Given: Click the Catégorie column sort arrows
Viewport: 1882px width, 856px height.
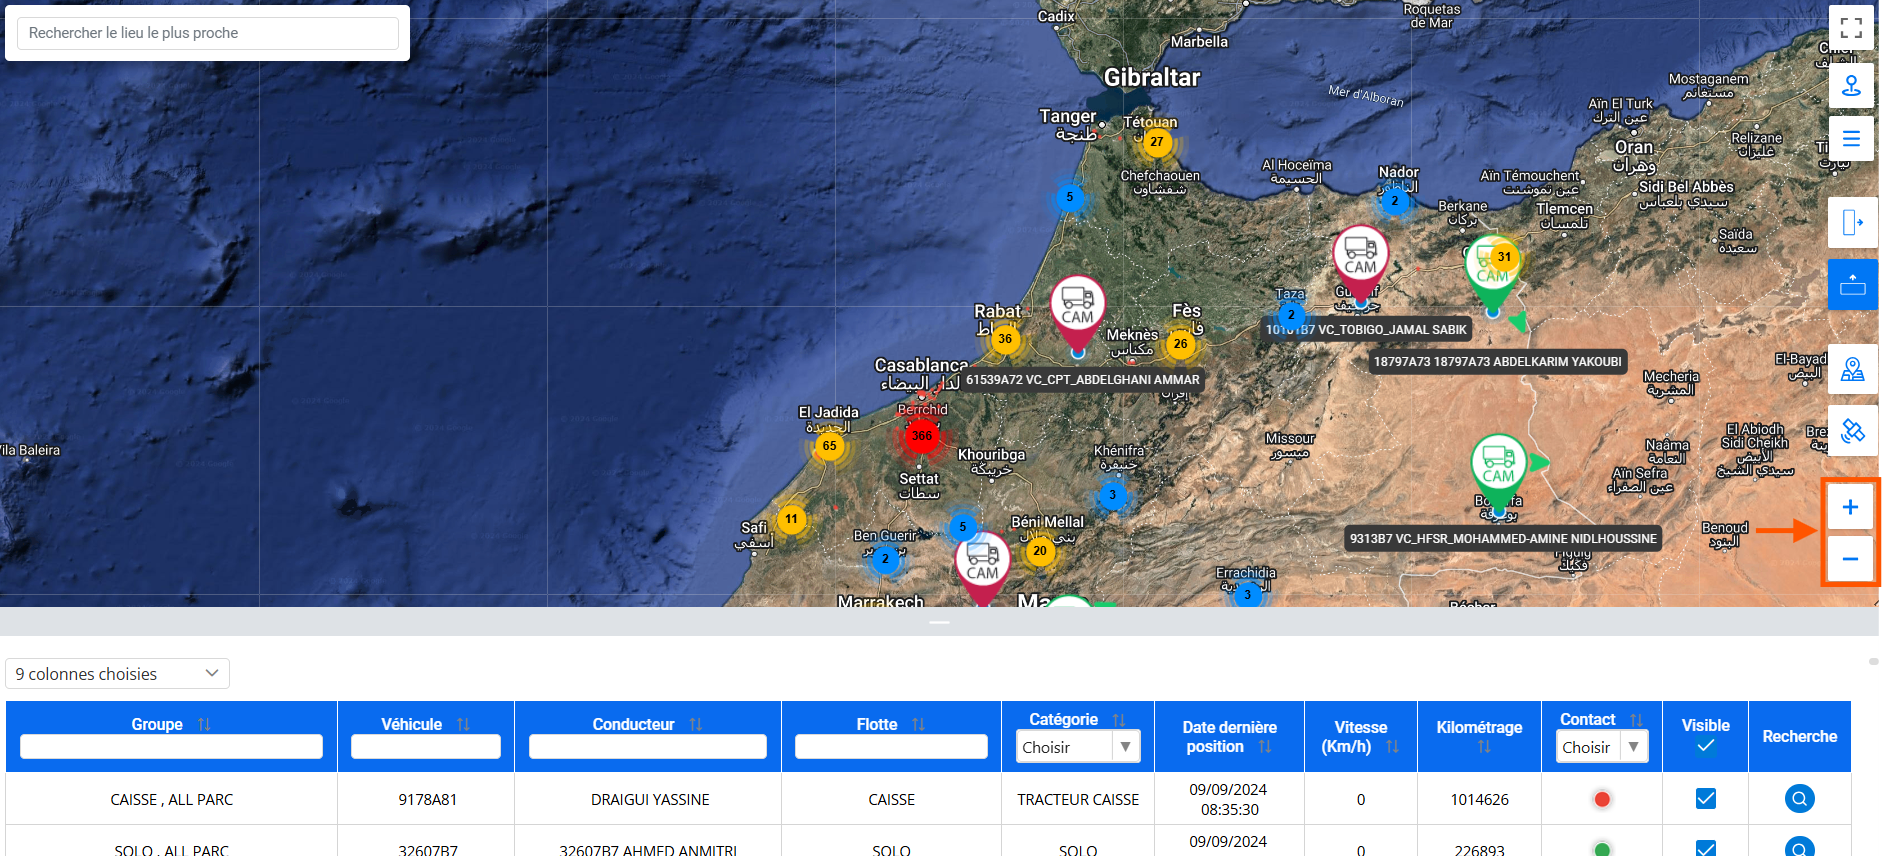Looking at the screenshot, I should point(1119,720).
